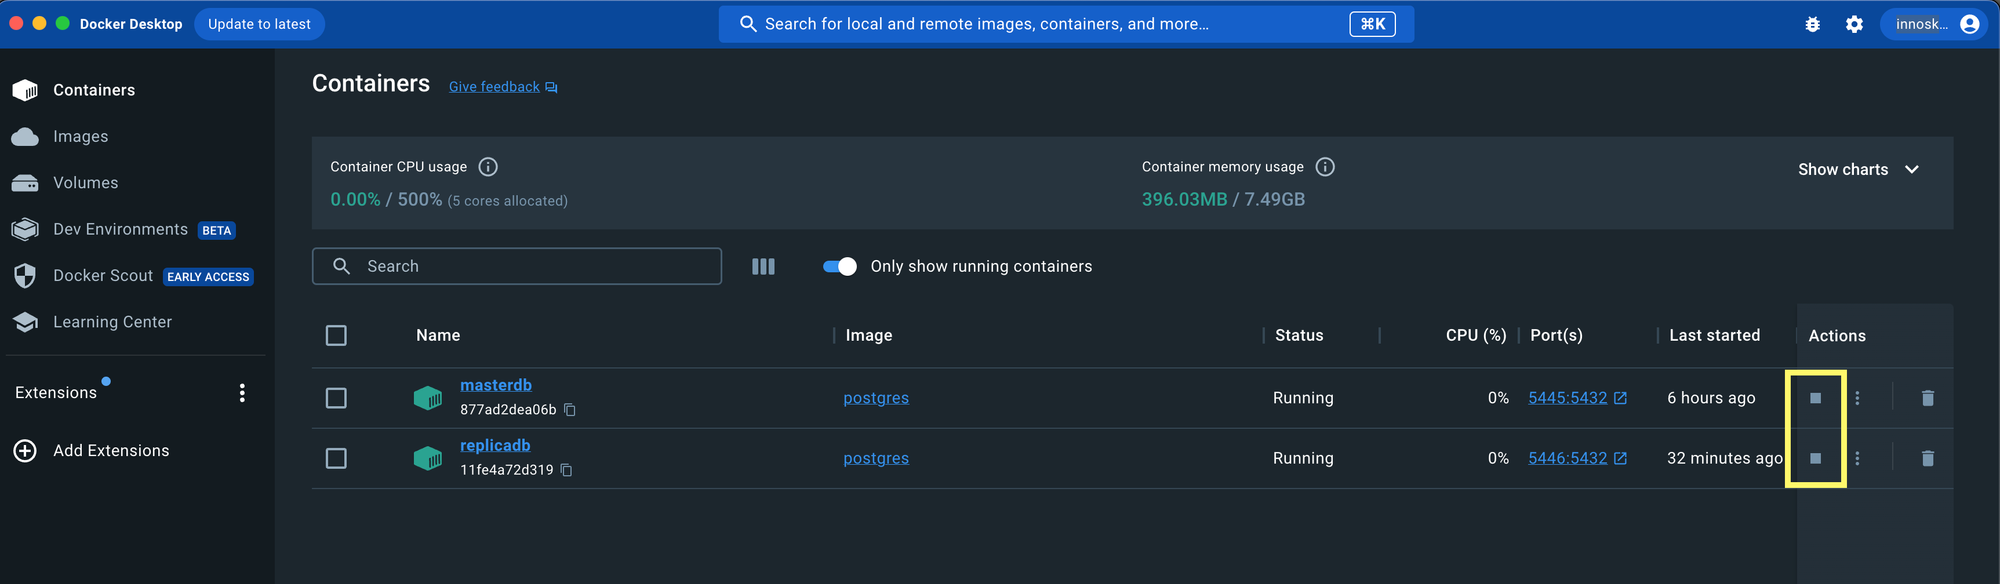2000x584 pixels.
Task: Delete the masterdb container
Action: coord(1927,398)
